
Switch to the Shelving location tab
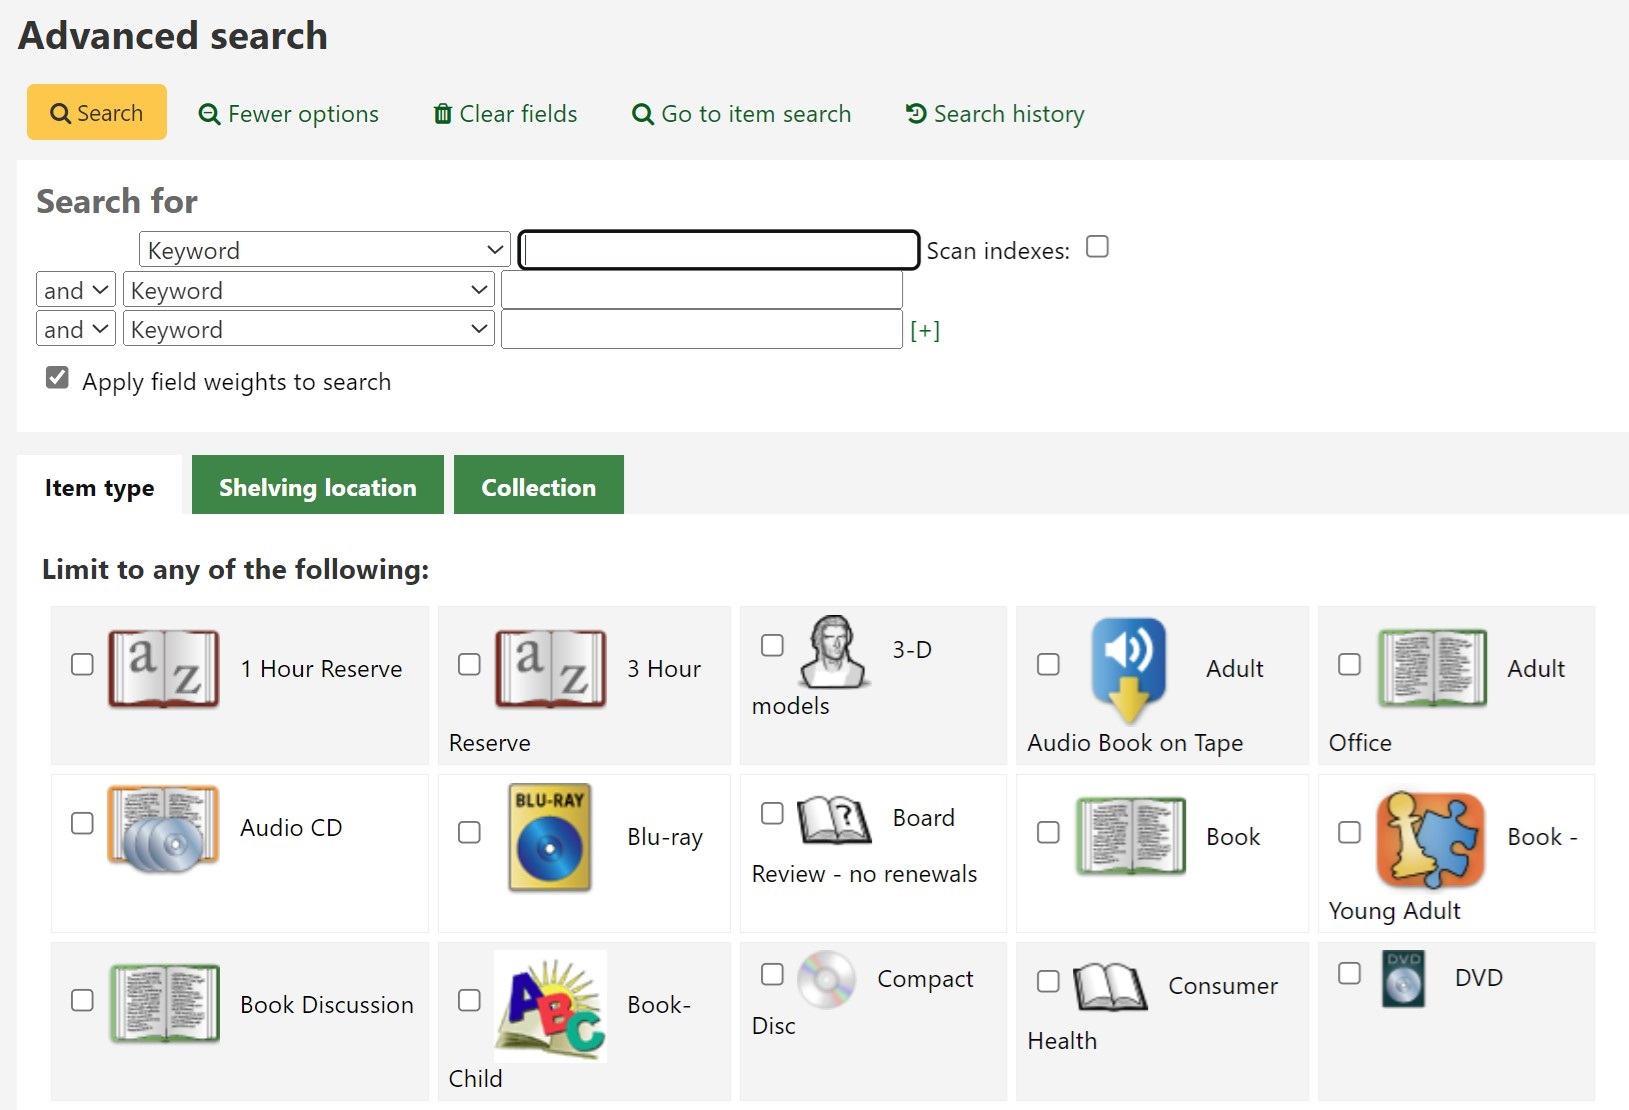[x=317, y=486]
